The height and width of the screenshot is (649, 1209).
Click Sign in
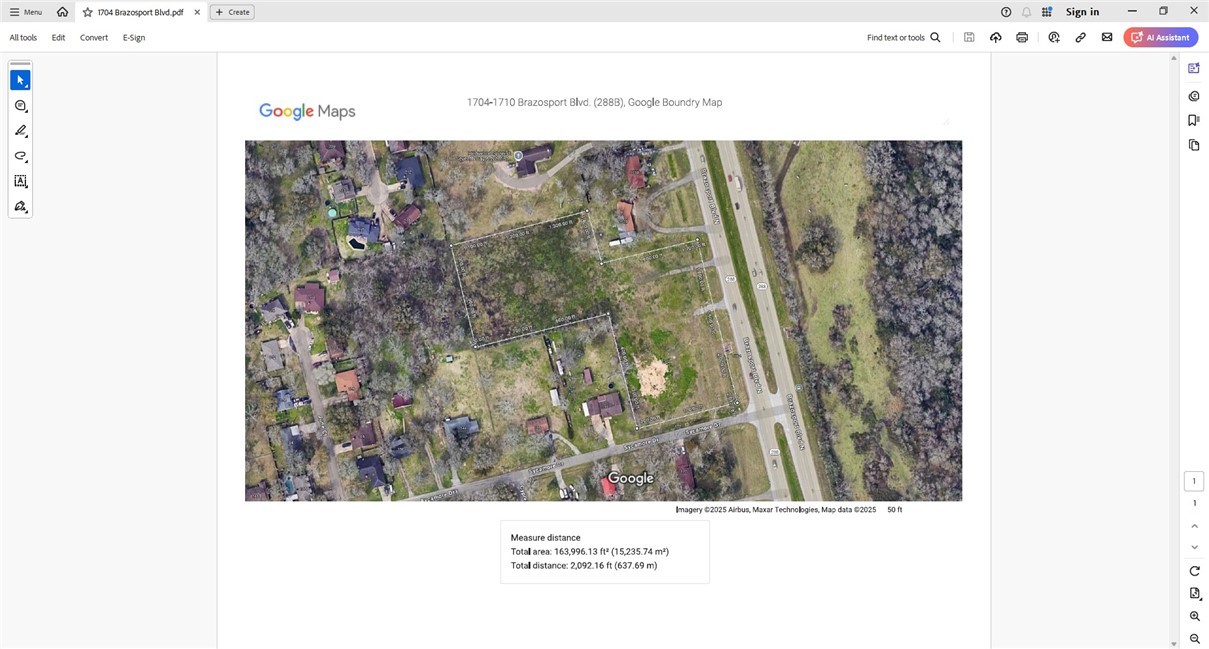click(x=1082, y=12)
